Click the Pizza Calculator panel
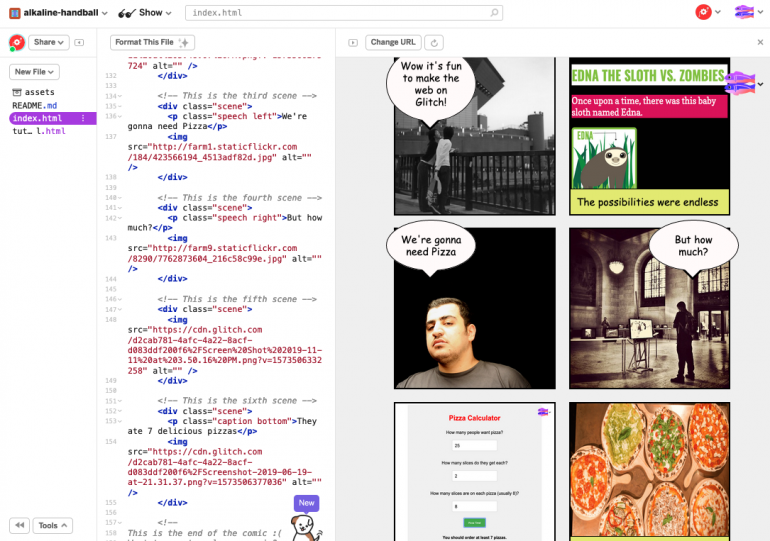Image resolution: width=770 pixels, height=541 pixels. (x=475, y=472)
